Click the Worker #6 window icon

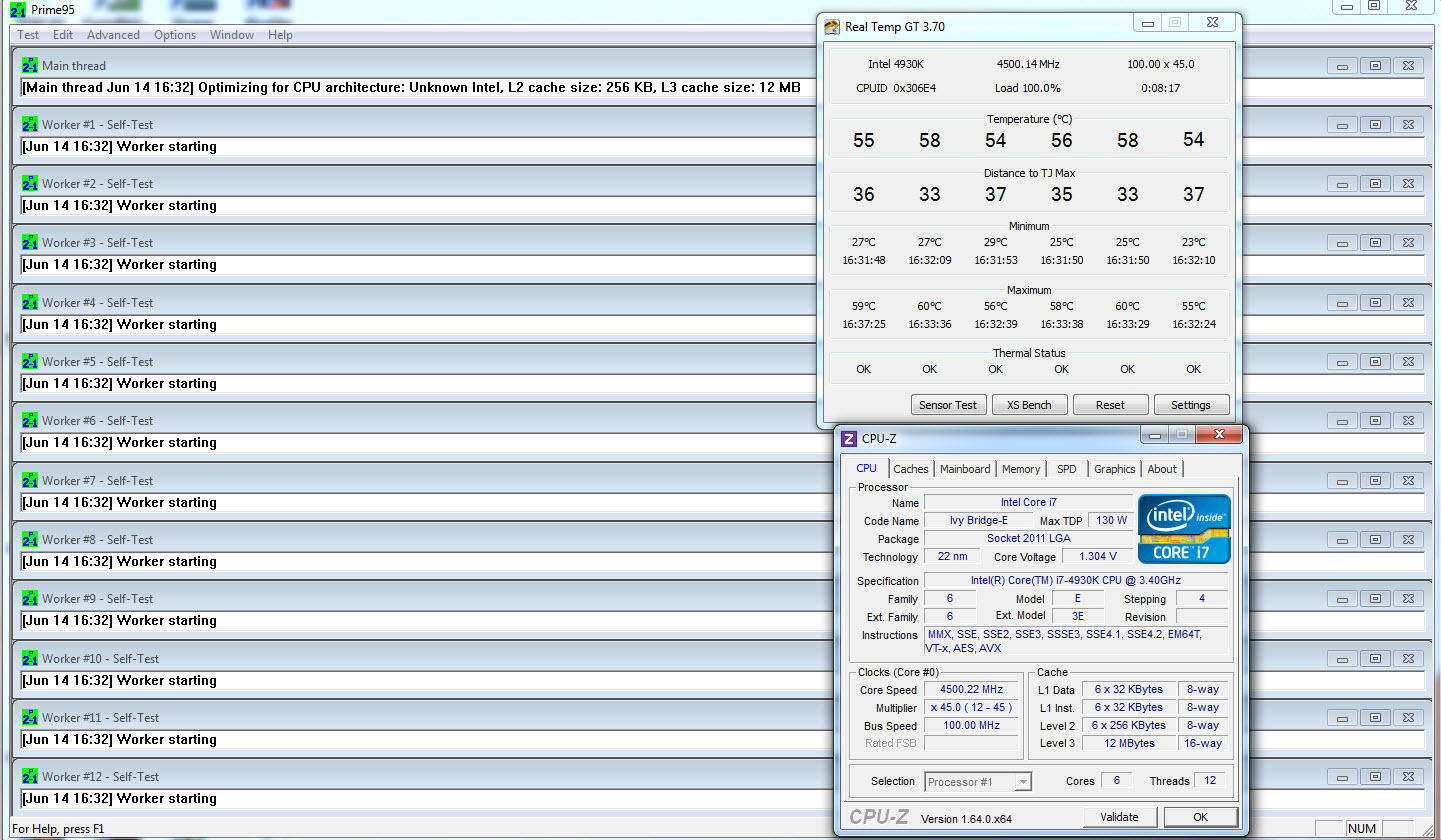[x=30, y=421]
